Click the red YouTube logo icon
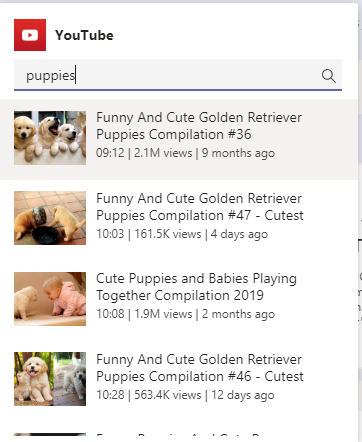The height and width of the screenshot is (442, 362). 30,35
